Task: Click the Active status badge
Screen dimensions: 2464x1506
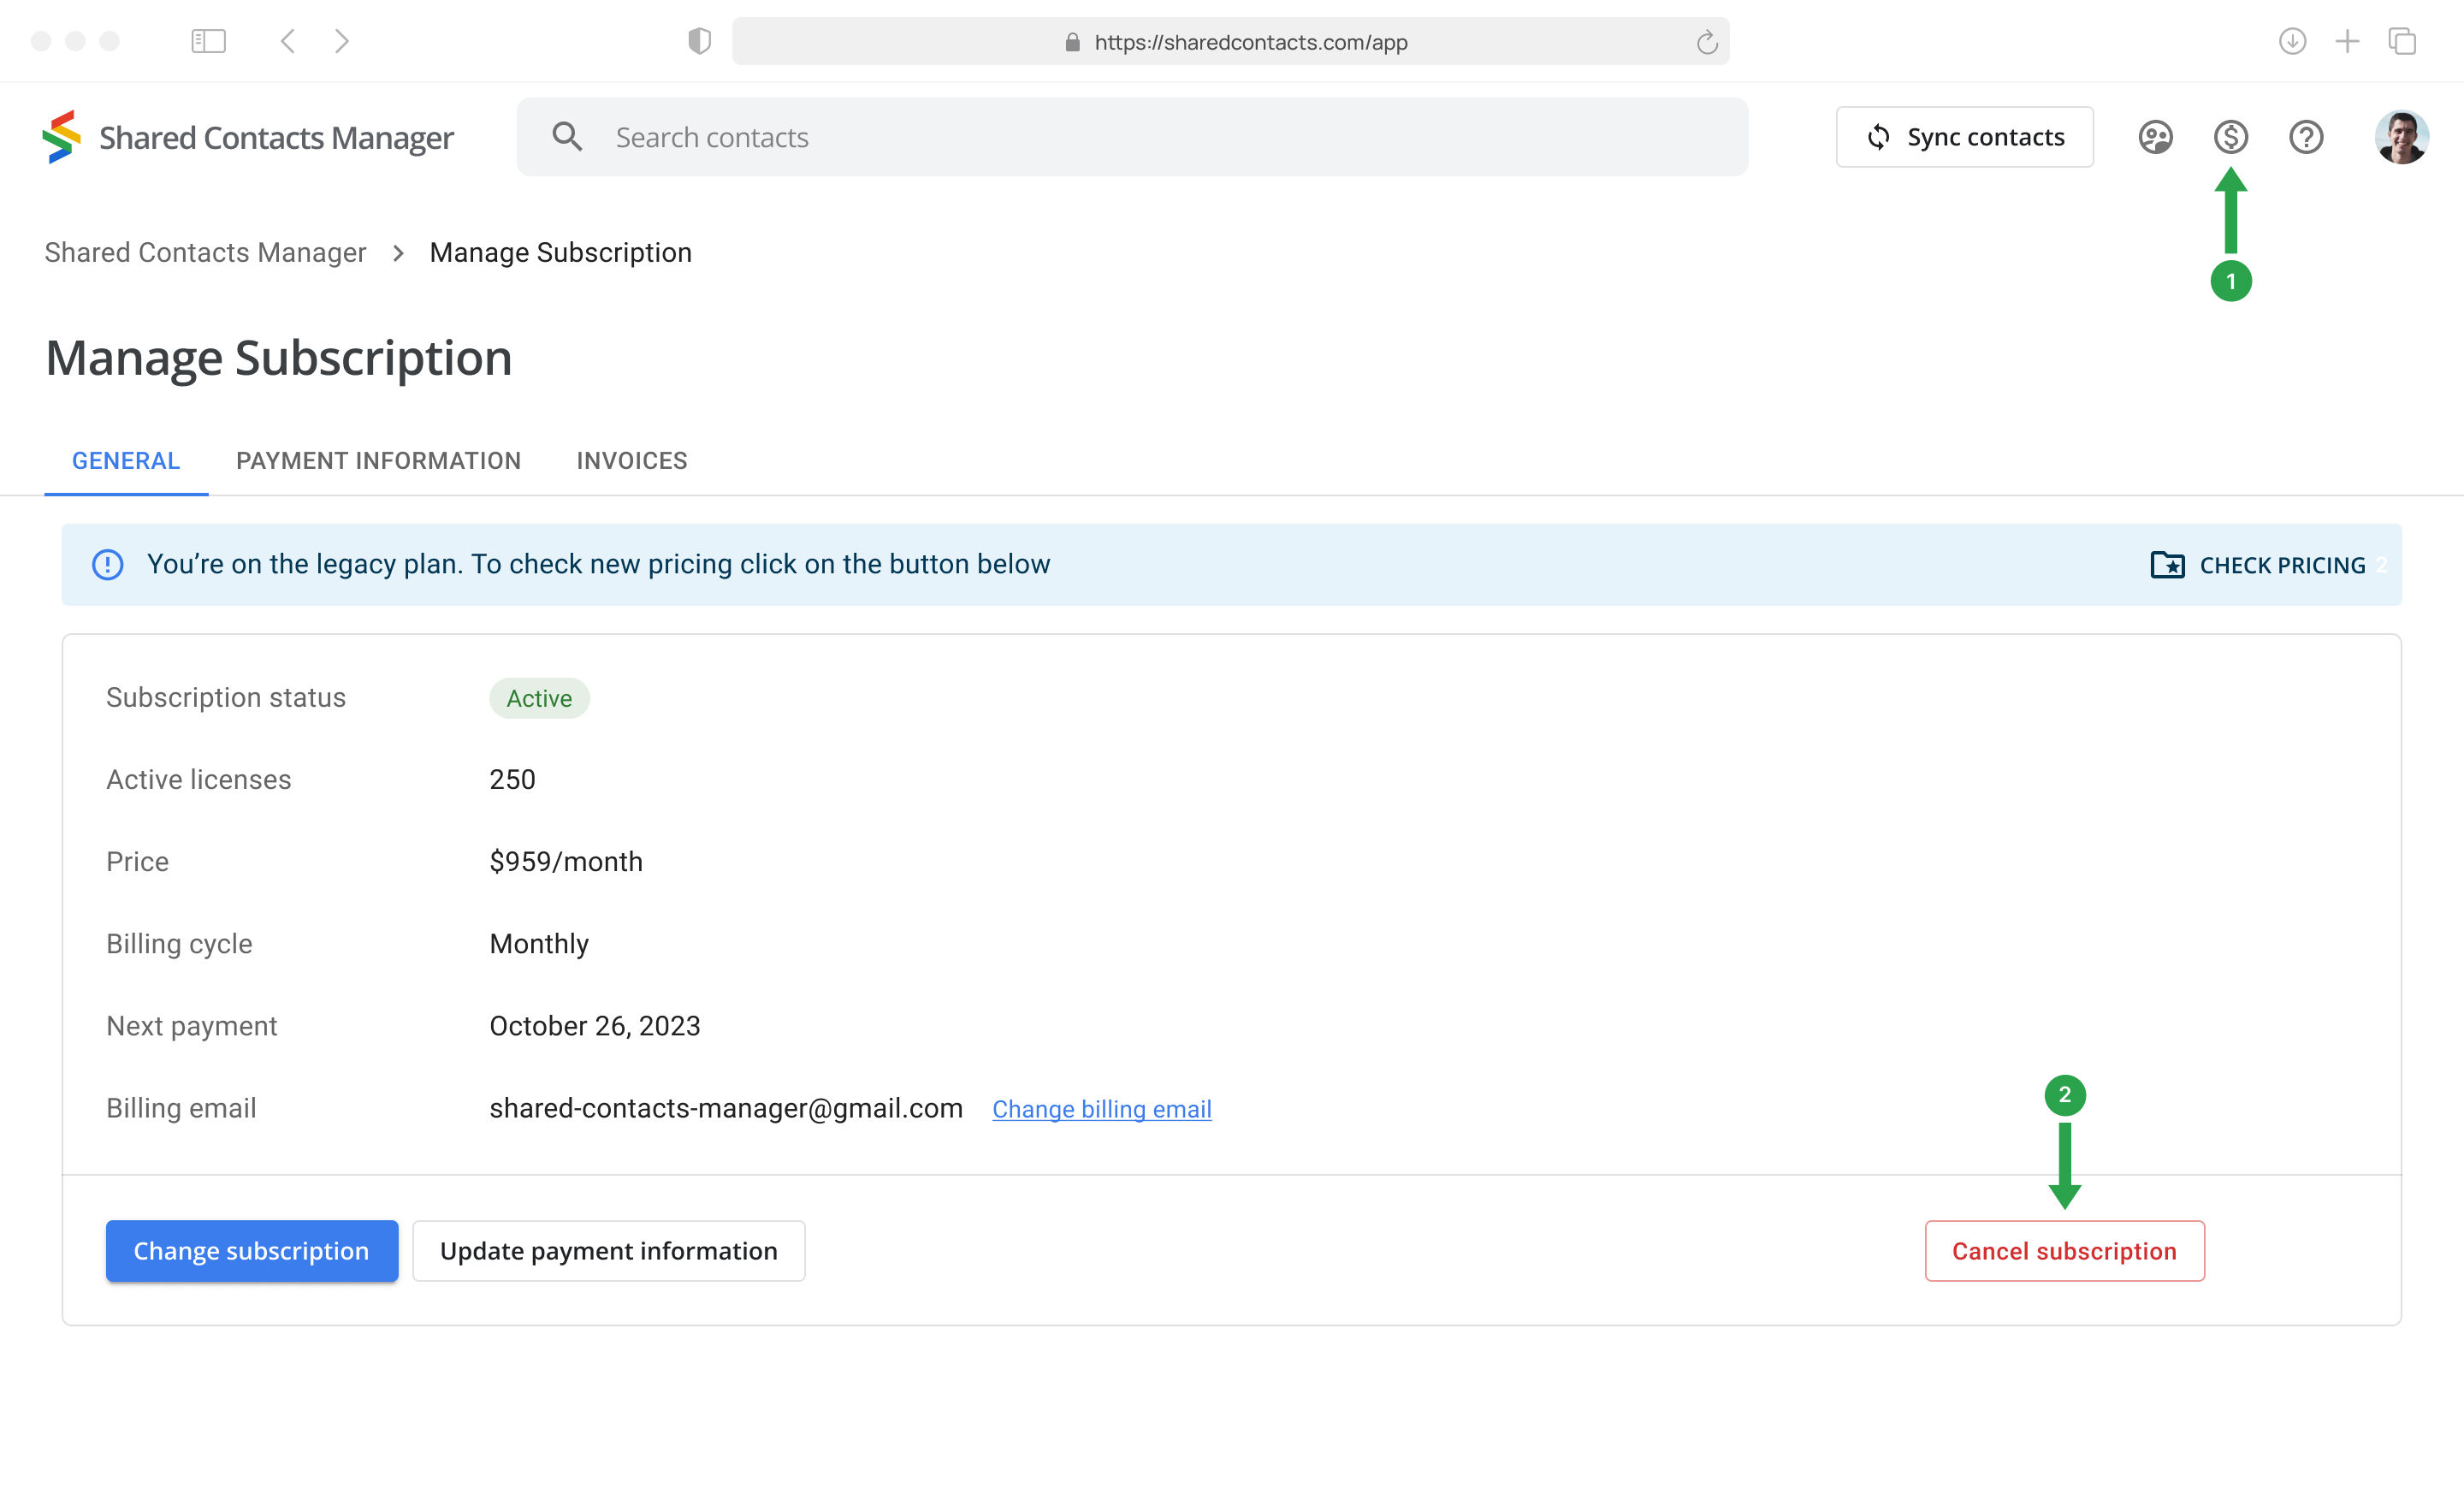Action: (539, 698)
